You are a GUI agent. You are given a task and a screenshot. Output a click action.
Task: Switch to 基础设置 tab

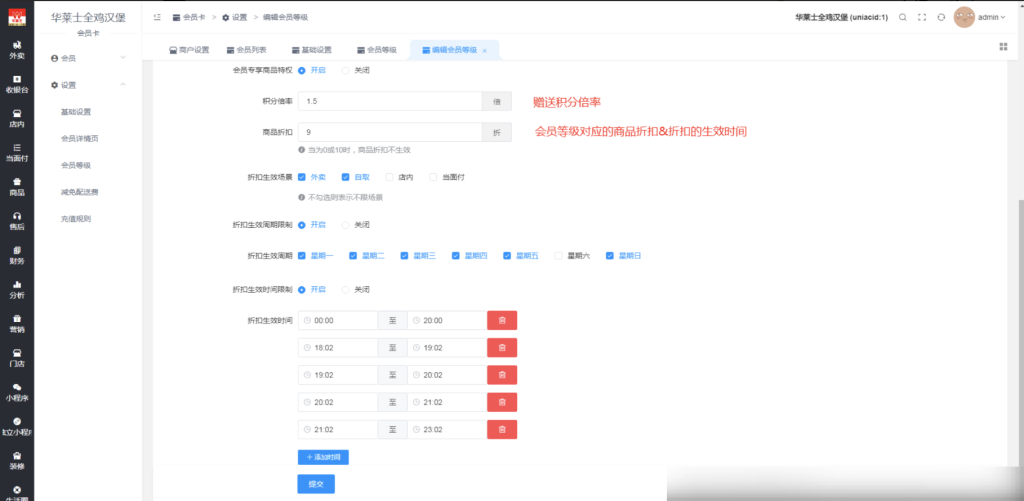pyautogui.click(x=312, y=50)
